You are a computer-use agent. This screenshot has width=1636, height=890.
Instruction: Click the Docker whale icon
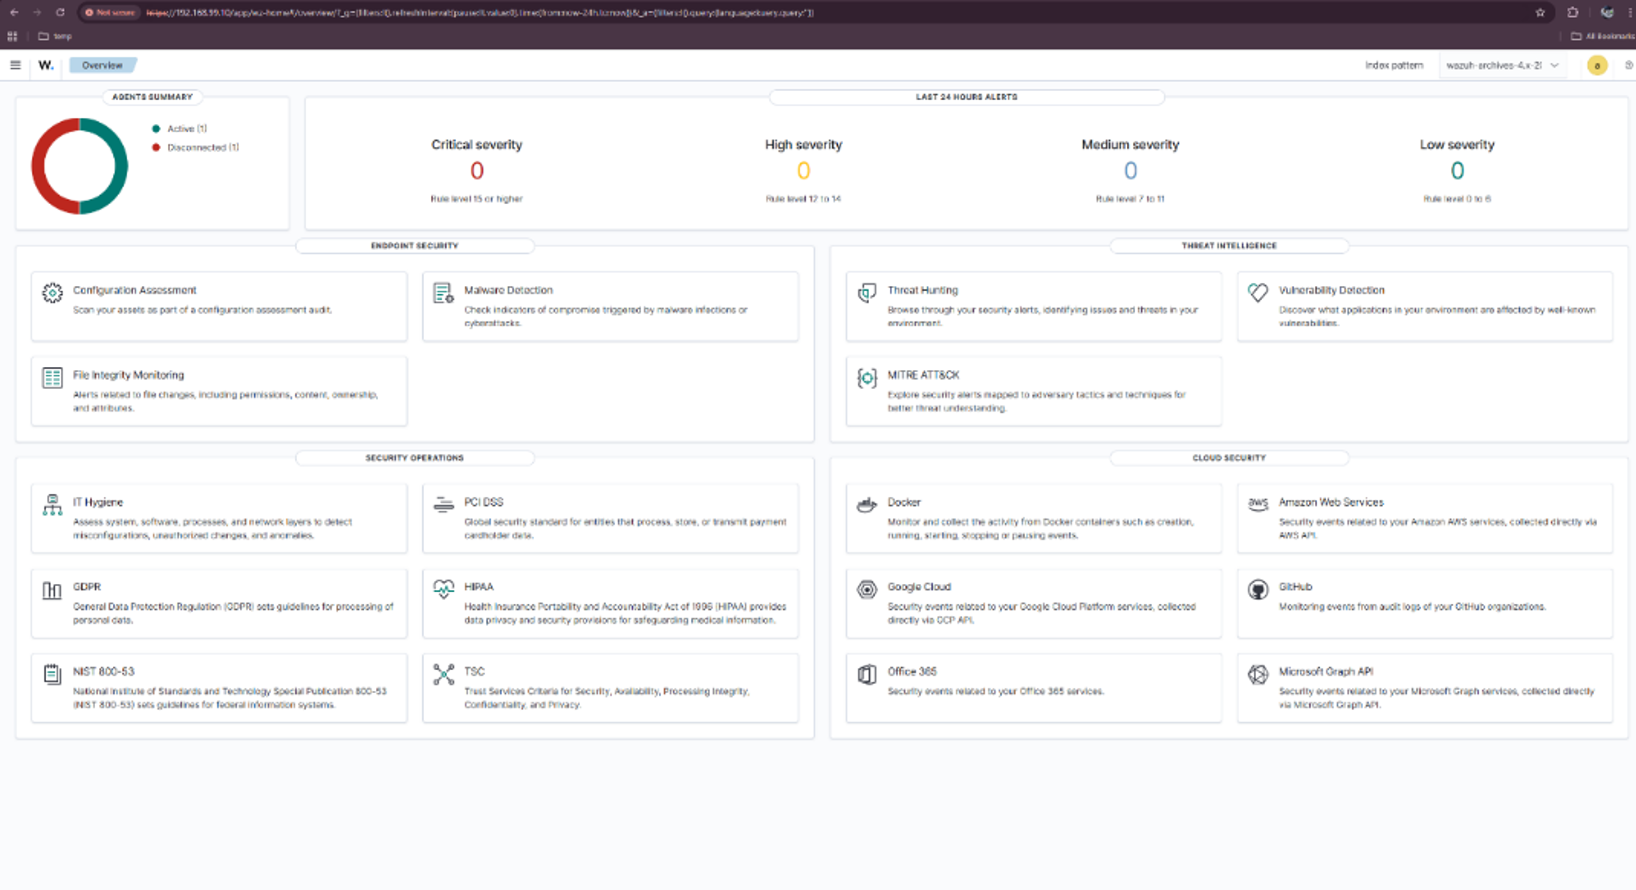[x=867, y=504]
